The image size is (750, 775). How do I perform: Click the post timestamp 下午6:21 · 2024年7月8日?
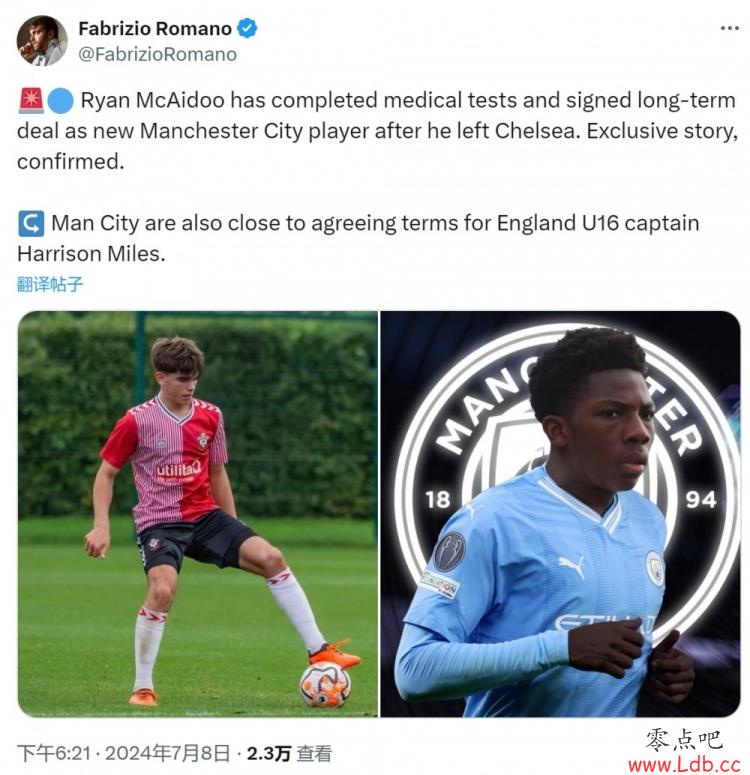click(x=124, y=753)
